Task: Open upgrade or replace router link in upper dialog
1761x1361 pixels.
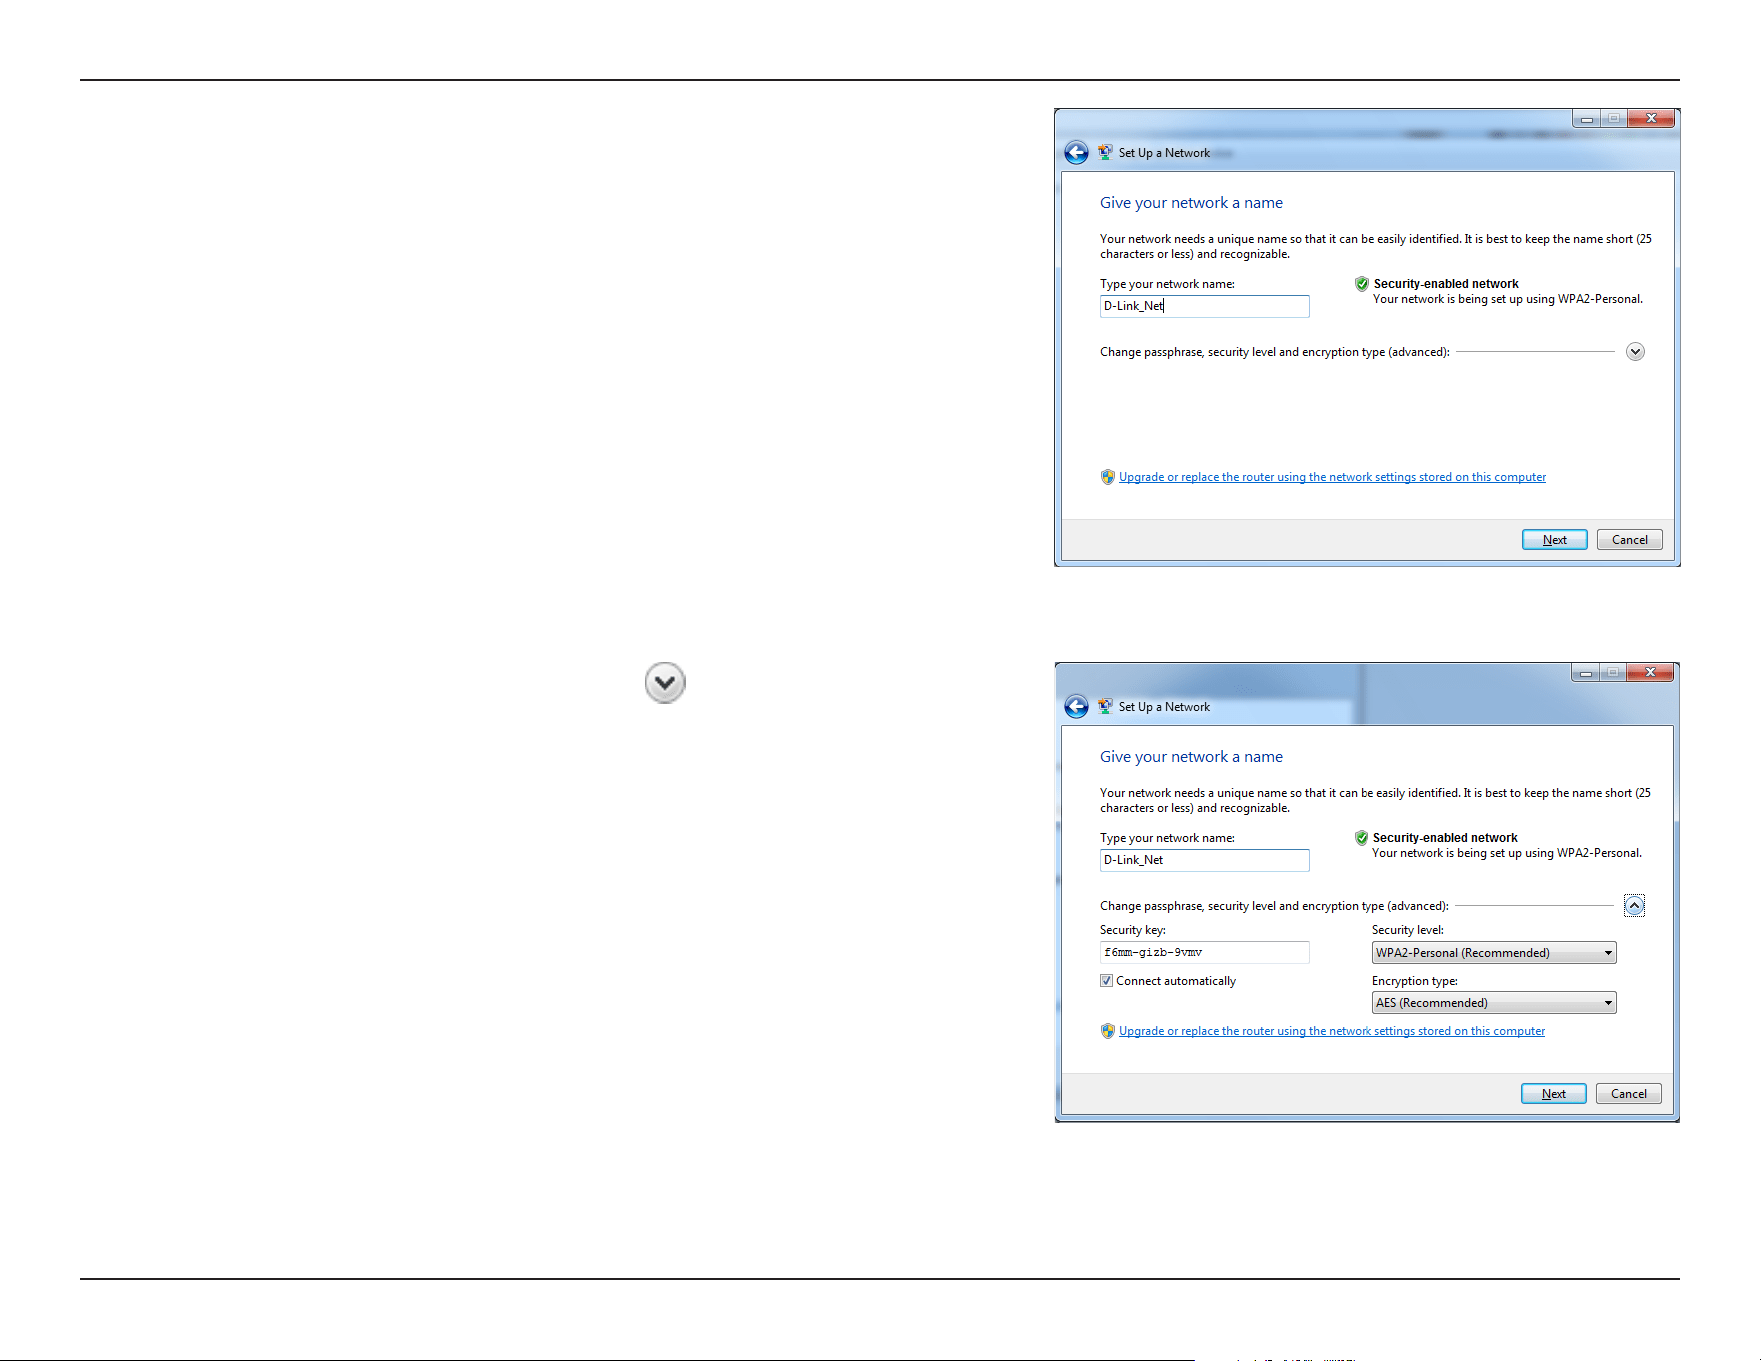Action: 1332,477
